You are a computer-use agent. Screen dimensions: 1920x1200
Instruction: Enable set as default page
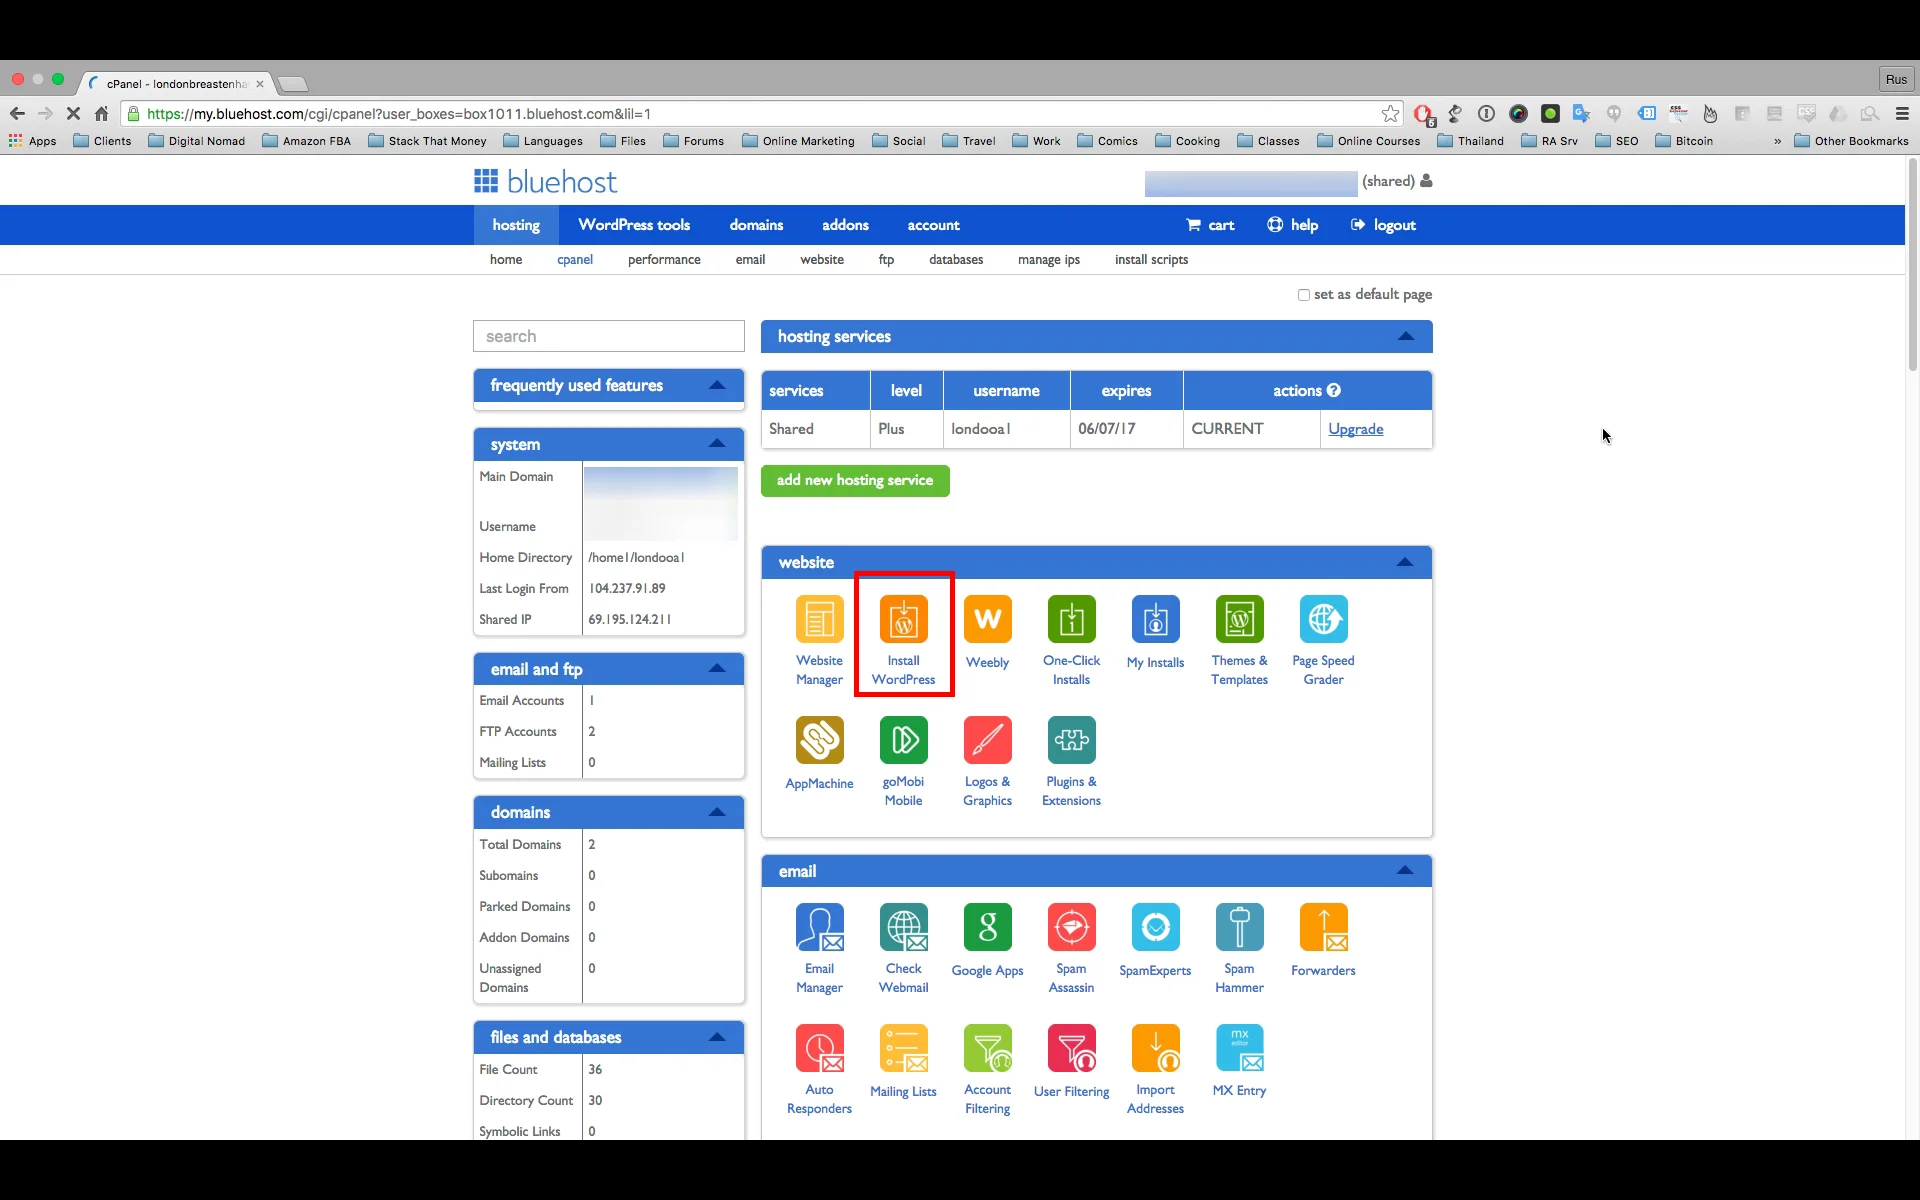pyautogui.click(x=1304, y=295)
